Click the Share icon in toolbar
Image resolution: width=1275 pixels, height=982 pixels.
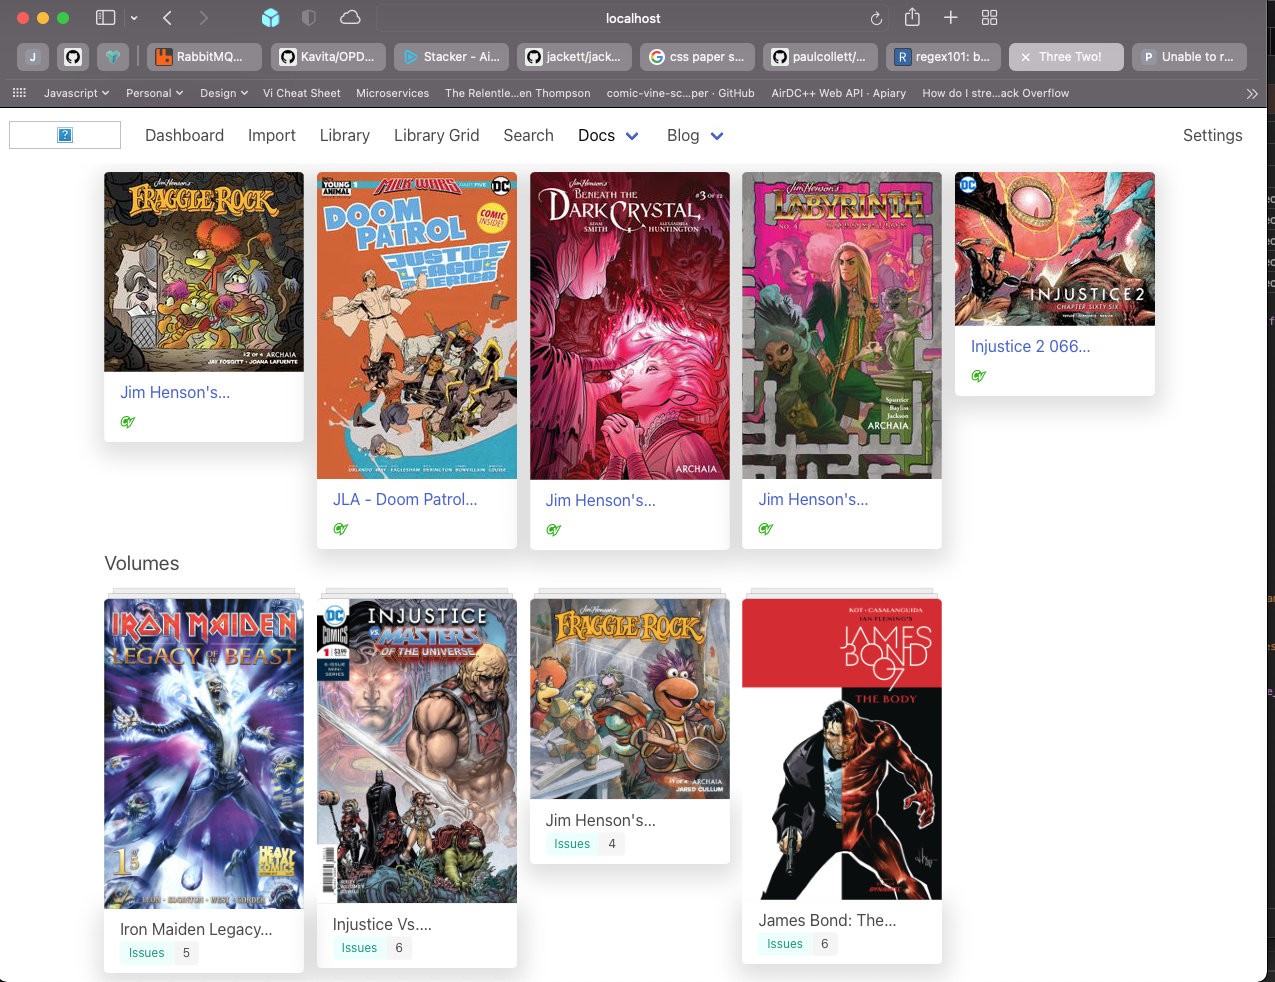click(912, 18)
